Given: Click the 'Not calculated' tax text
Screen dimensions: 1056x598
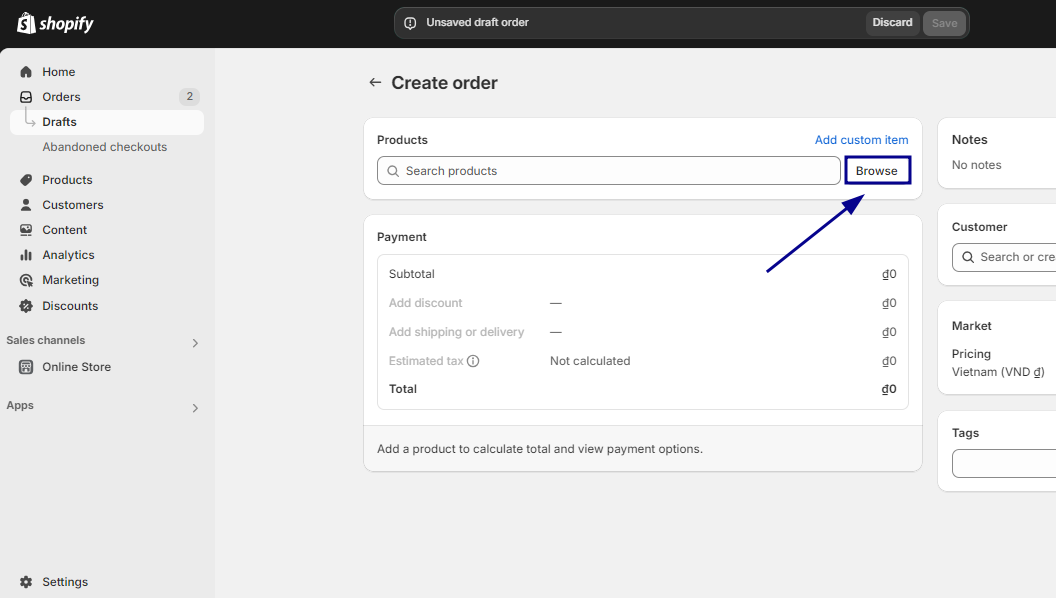Looking at the screenshot, I should (590, 361).
